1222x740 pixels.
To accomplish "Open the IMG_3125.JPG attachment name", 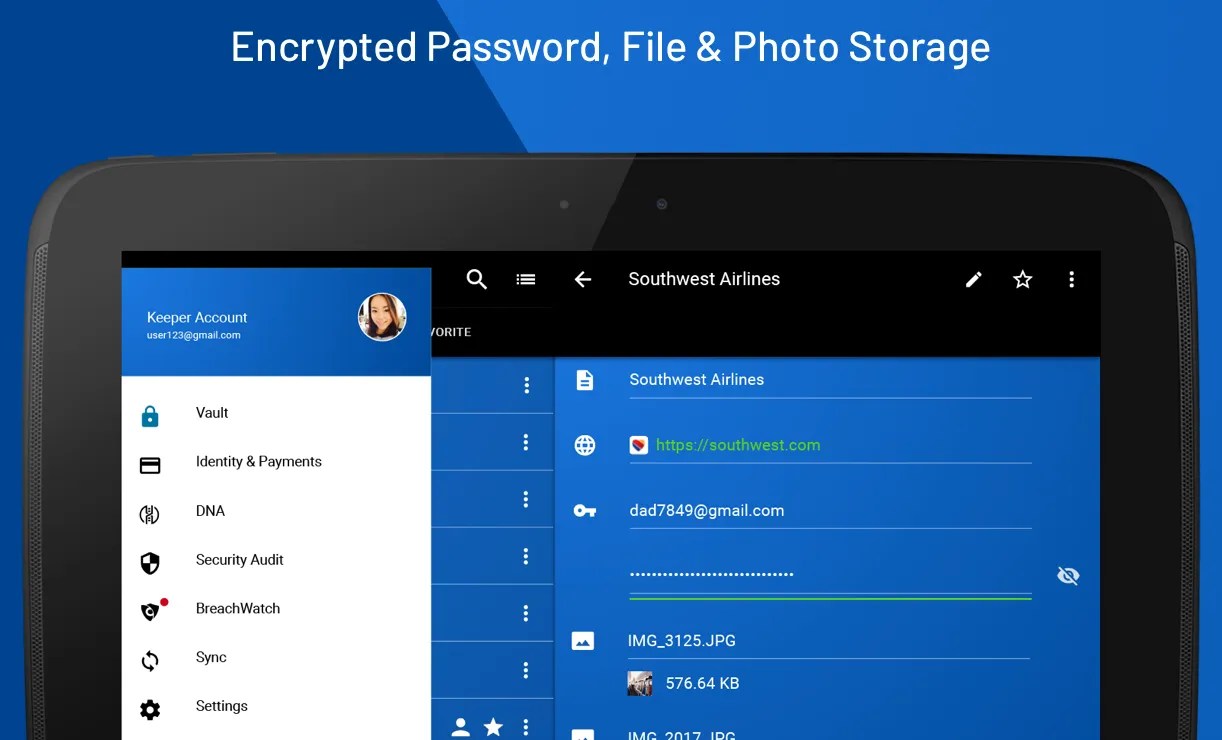I will click(682, 641).
